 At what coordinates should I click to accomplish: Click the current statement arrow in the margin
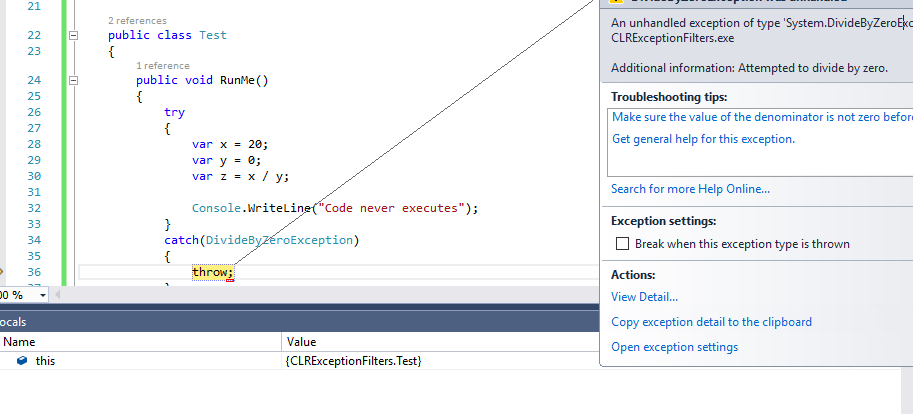(2, 272)
